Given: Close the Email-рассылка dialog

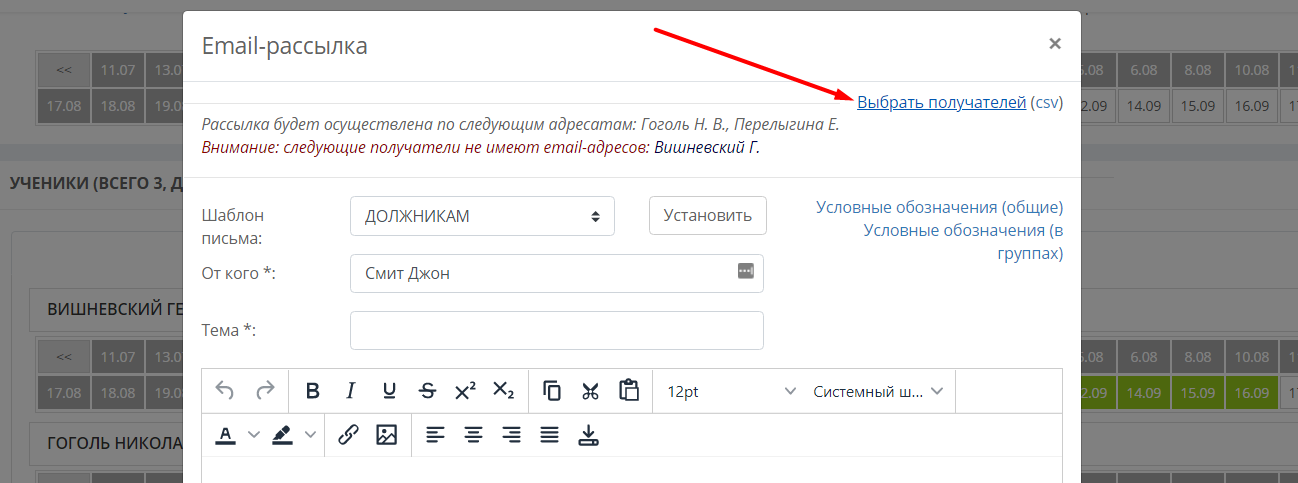Looking at the screenshot, I should point(1054,44).
